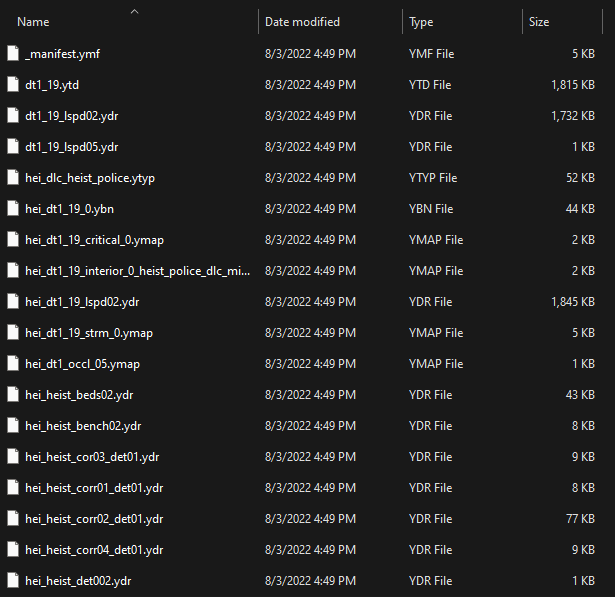This screenshot has height=597, width=615.
Task: Click the YTD File type cell
Action: pyautogui.click(x=430, y=85)
